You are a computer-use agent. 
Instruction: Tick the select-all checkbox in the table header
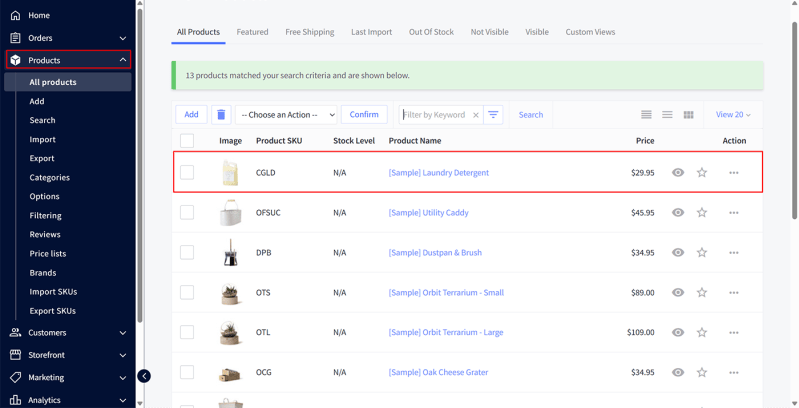187,141
